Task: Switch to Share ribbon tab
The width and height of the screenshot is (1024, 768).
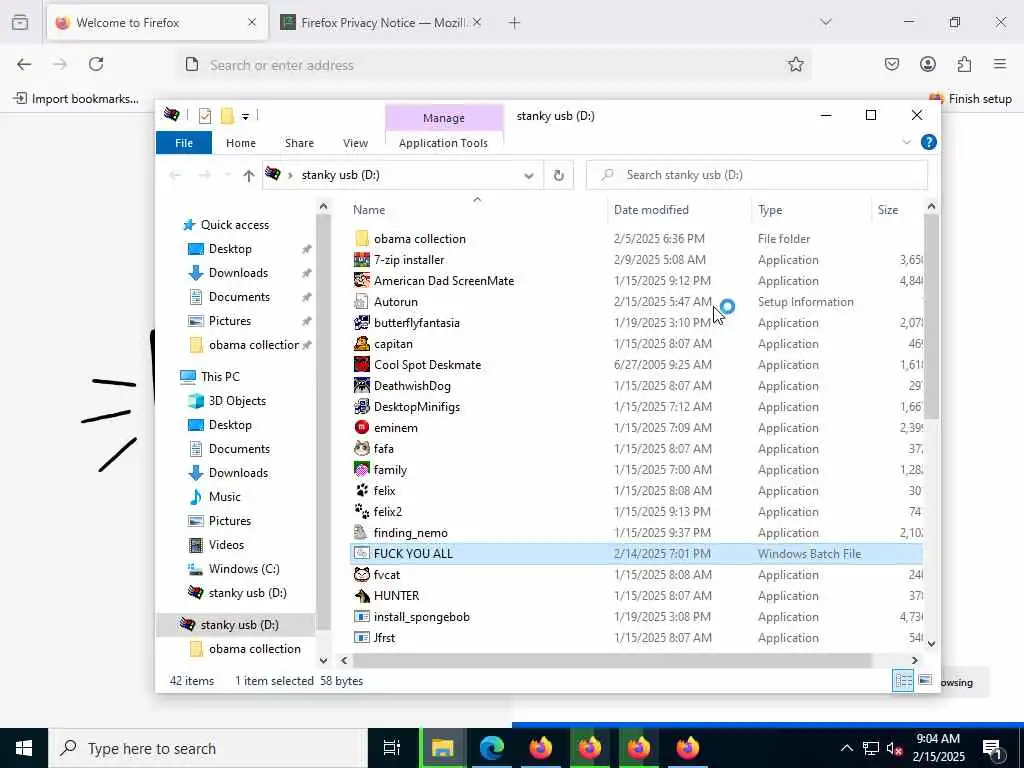Action: point(299,142)
